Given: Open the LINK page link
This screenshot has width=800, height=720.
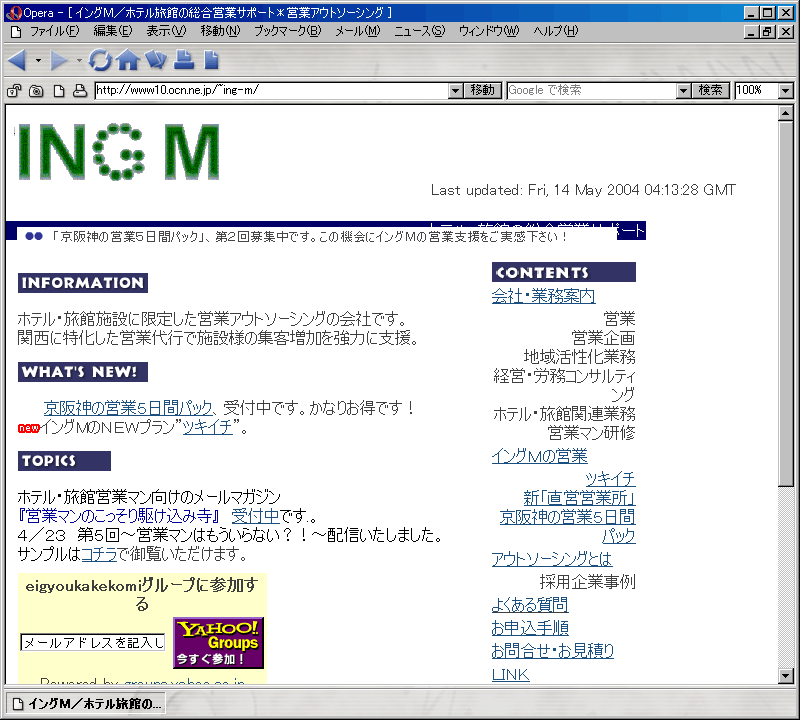Looking at the screenshot, I should 511,675.
